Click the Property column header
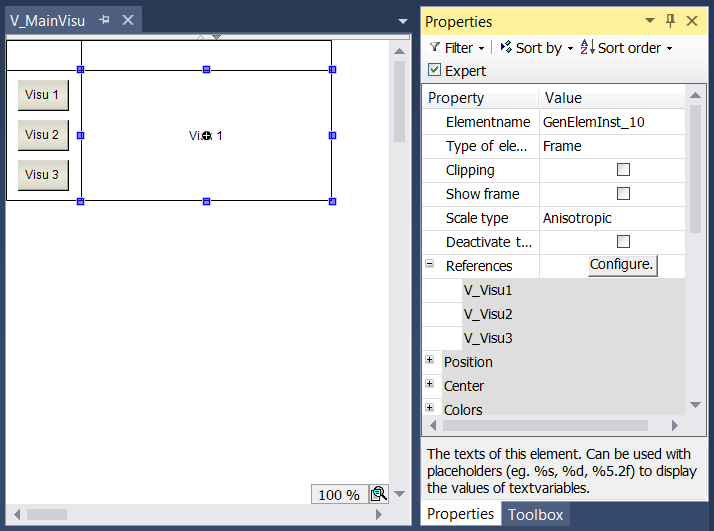714x531 pixels. pyautogui.click(x=480, y=98)
